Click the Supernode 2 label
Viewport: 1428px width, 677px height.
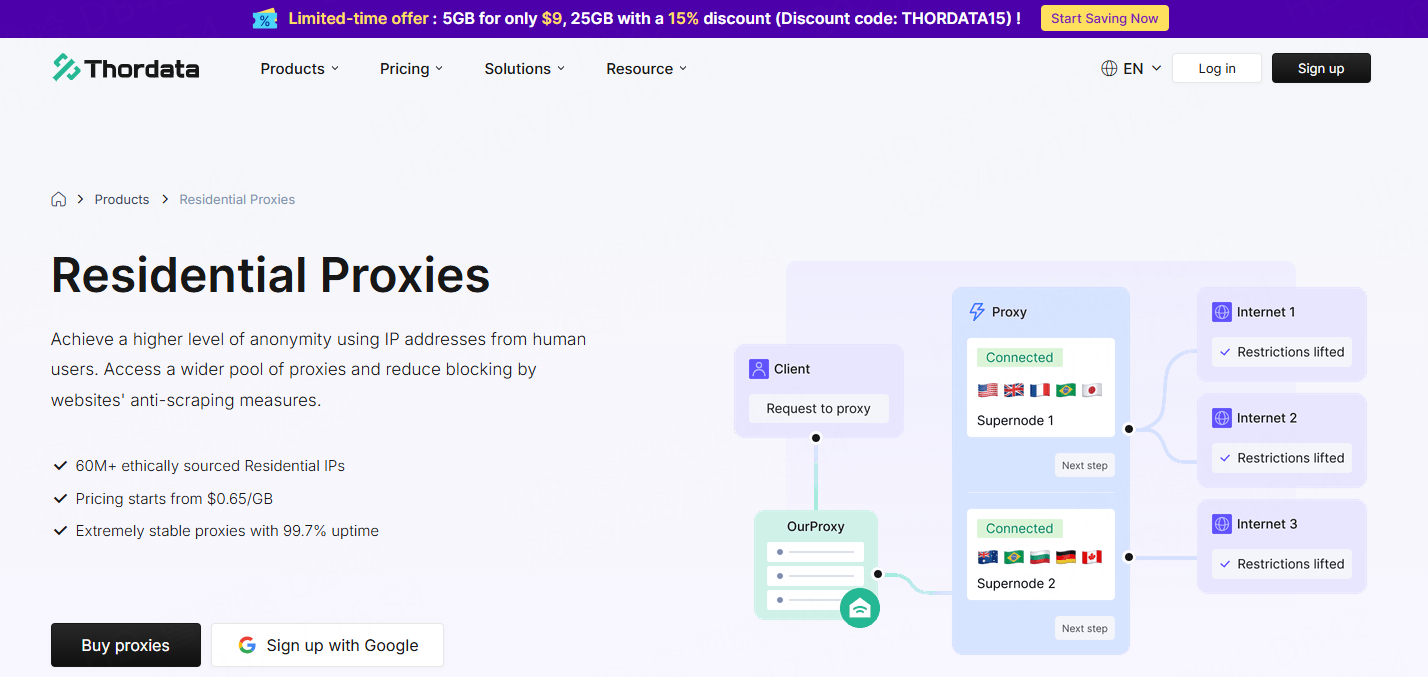click(1016, 583)
